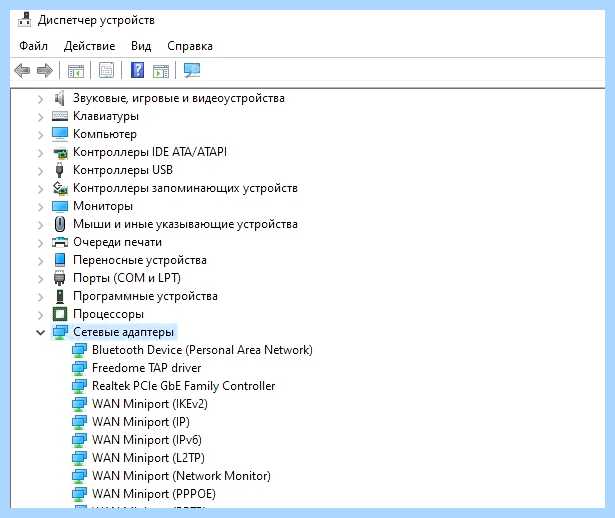Toggle the console tree pane button

click(x=76, y=71)
